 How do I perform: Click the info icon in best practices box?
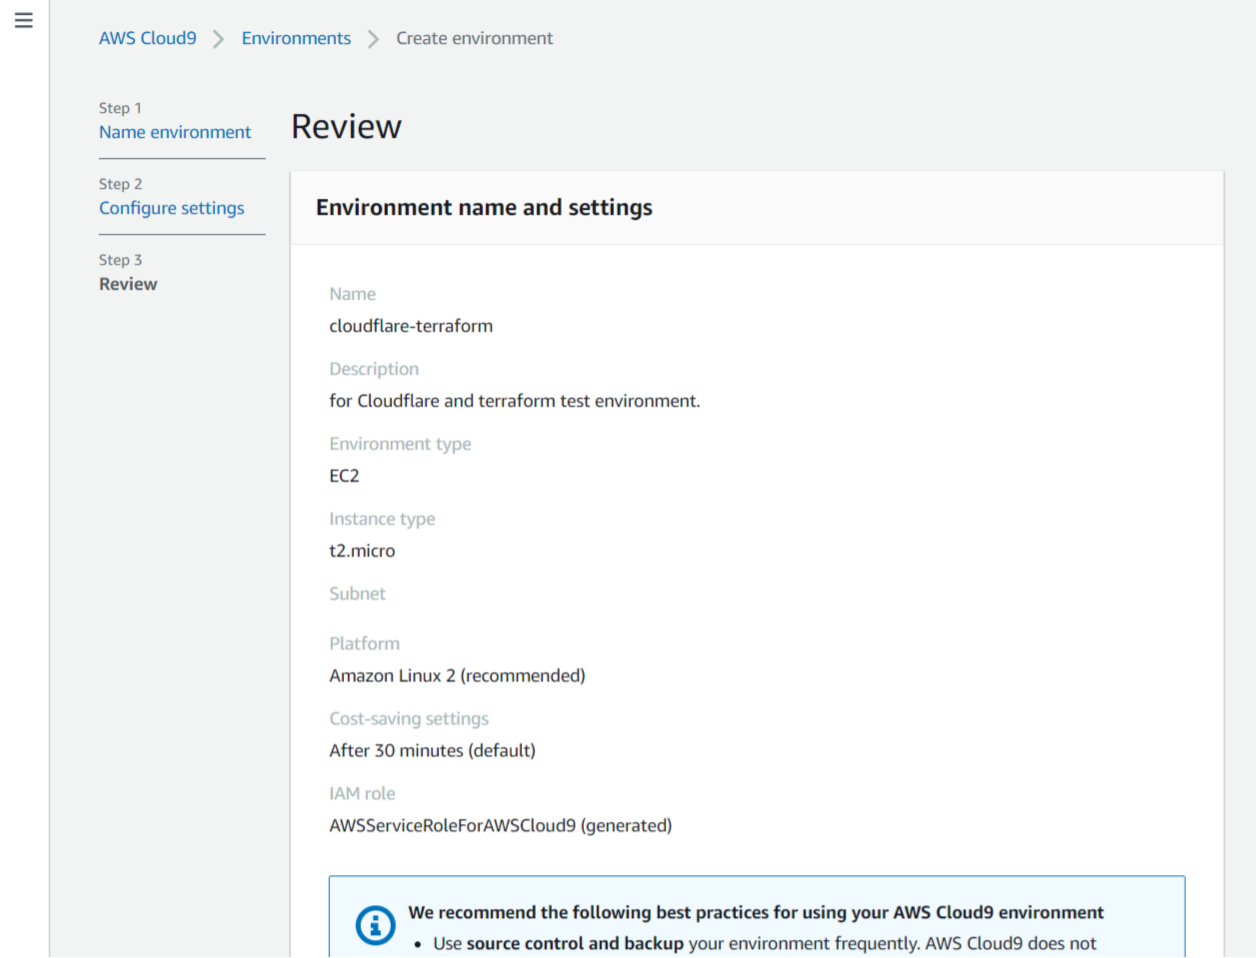(x=375, y=925)
